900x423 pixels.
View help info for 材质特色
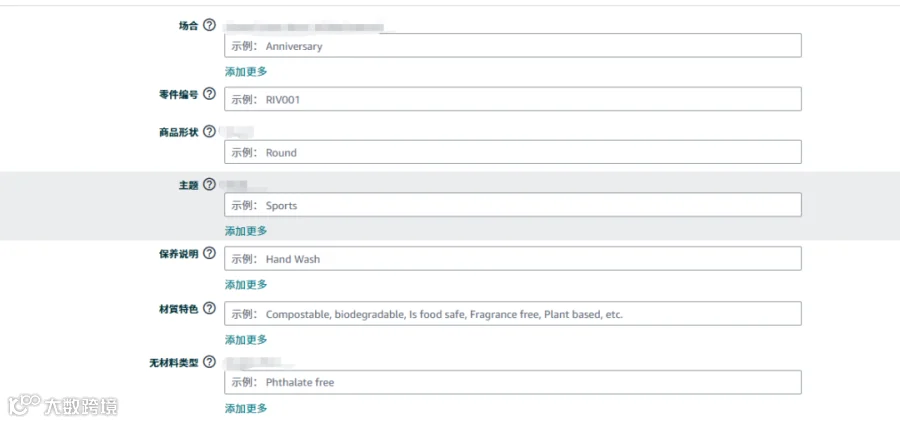[210, 308]
